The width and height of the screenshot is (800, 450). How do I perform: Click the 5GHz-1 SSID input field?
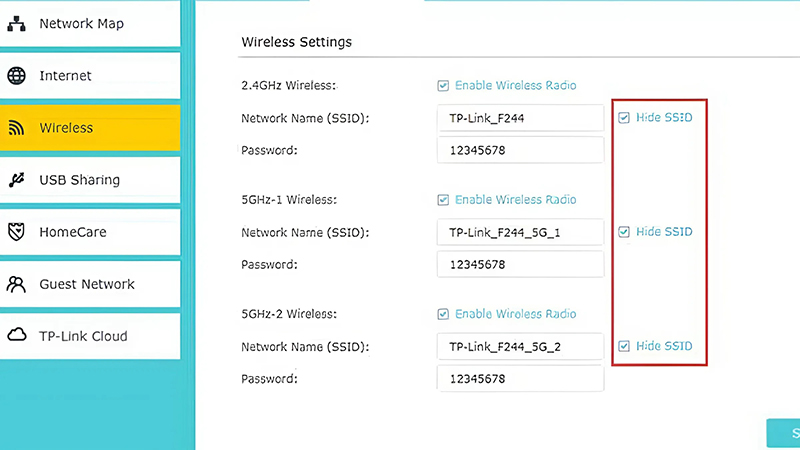pyautogui.click(x=520, y=233)
